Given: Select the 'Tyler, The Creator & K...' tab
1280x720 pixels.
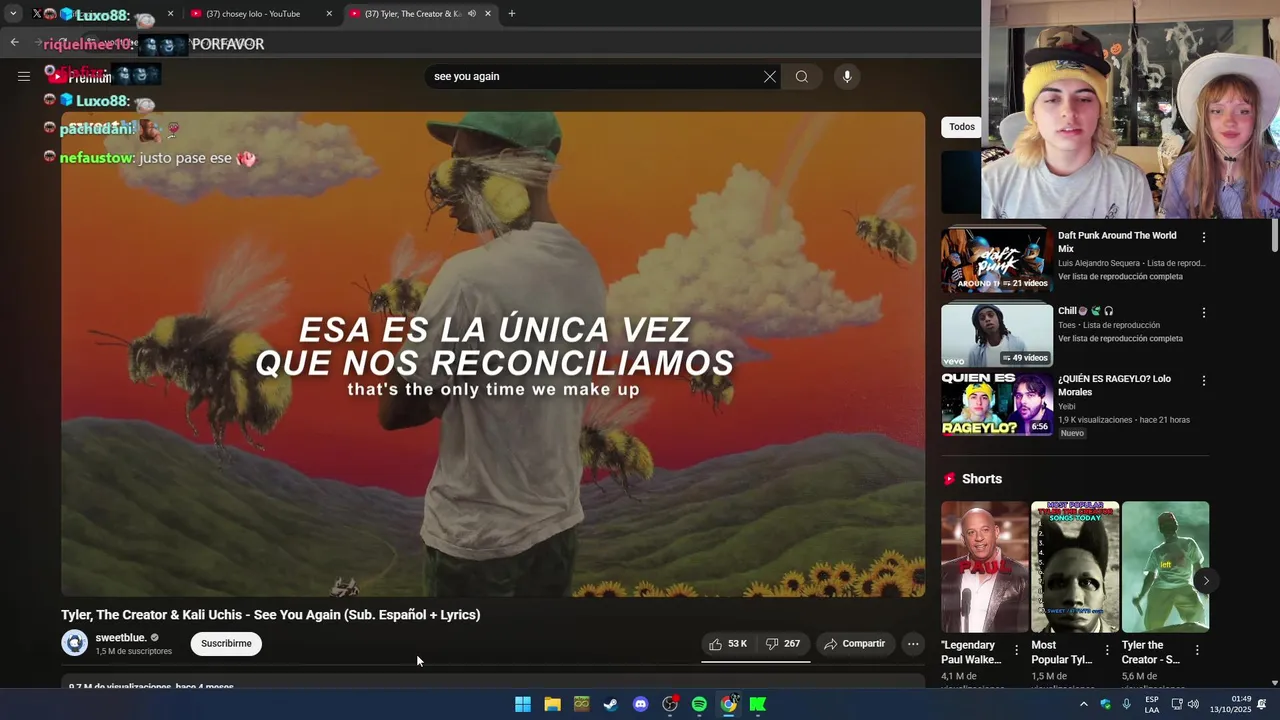Looking at the screenshot, I should point(412,14).
